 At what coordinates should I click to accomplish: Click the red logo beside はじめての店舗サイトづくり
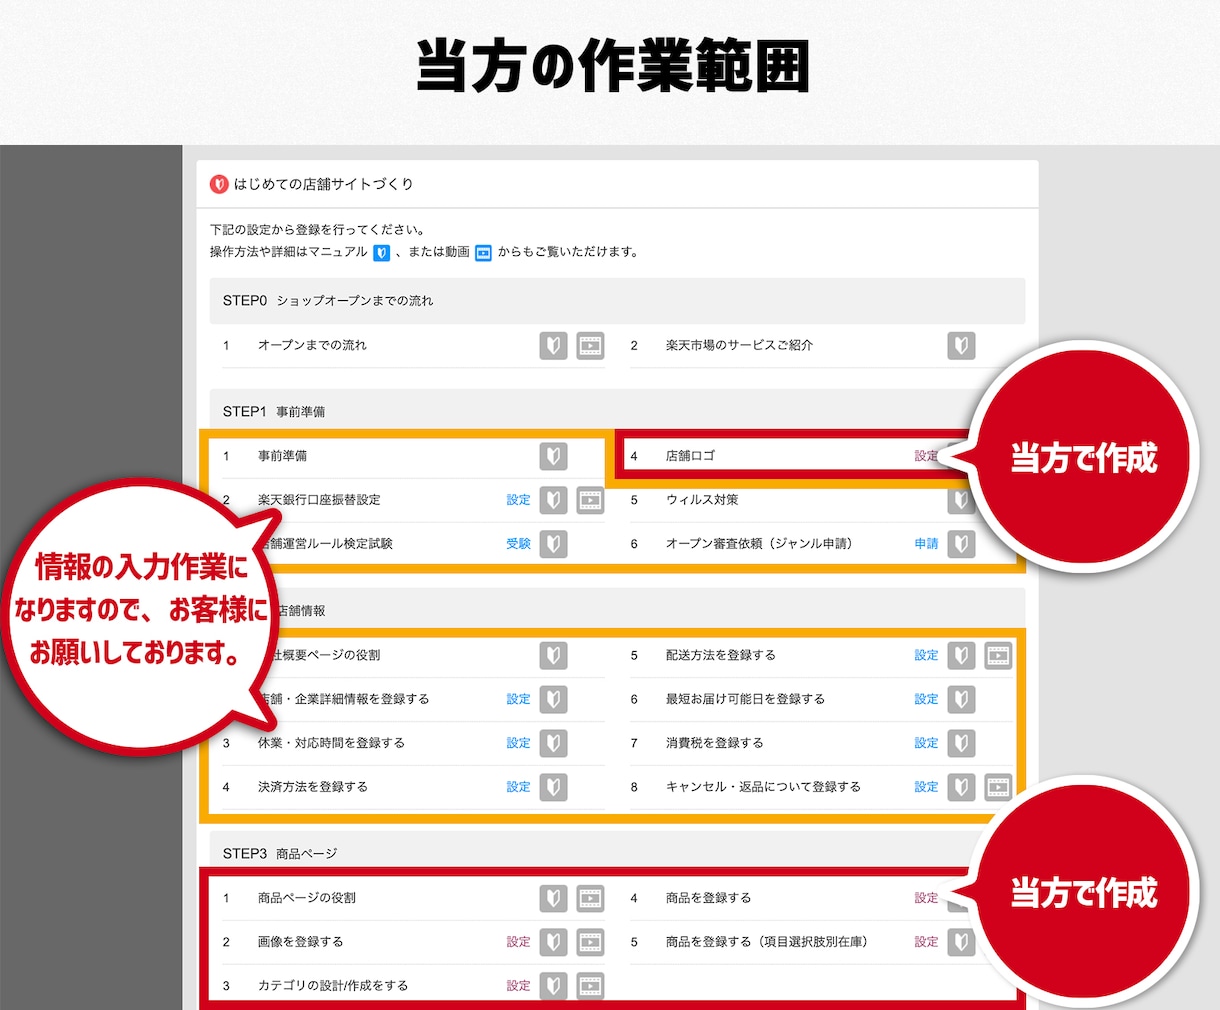pyautogui.click(x=219, y=184)
